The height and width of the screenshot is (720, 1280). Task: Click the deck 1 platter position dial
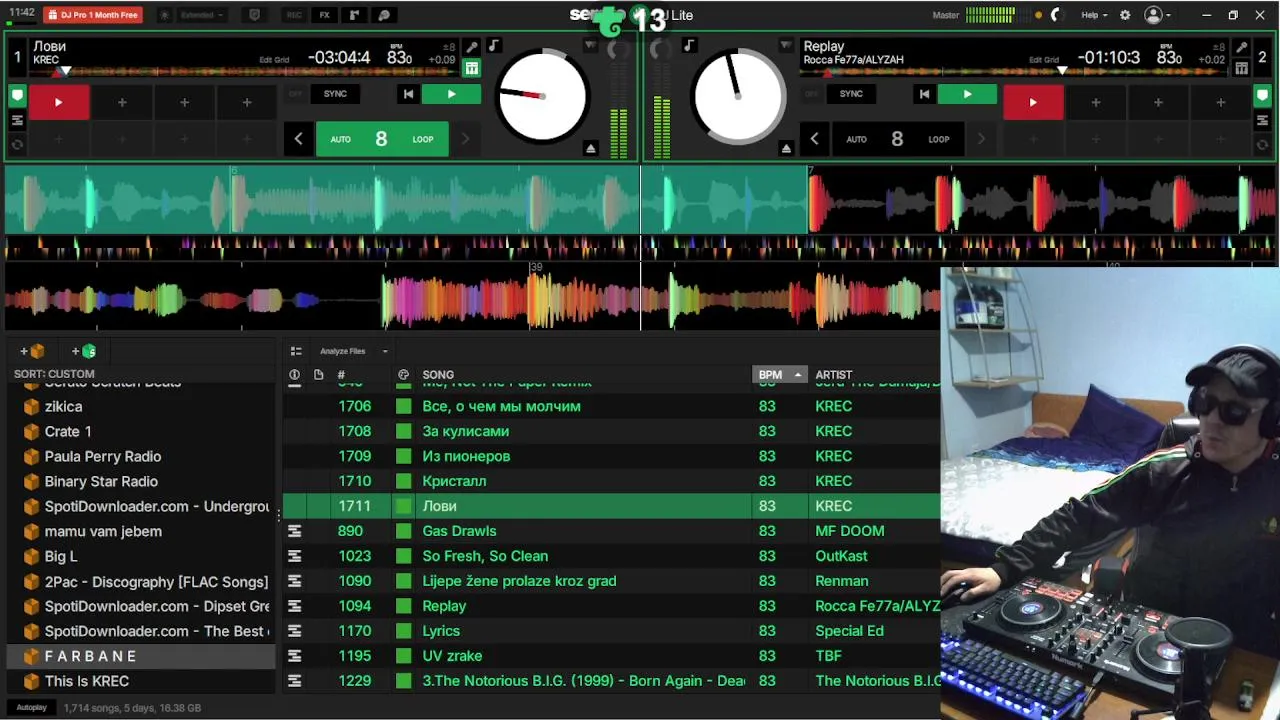tap(542, 96)
